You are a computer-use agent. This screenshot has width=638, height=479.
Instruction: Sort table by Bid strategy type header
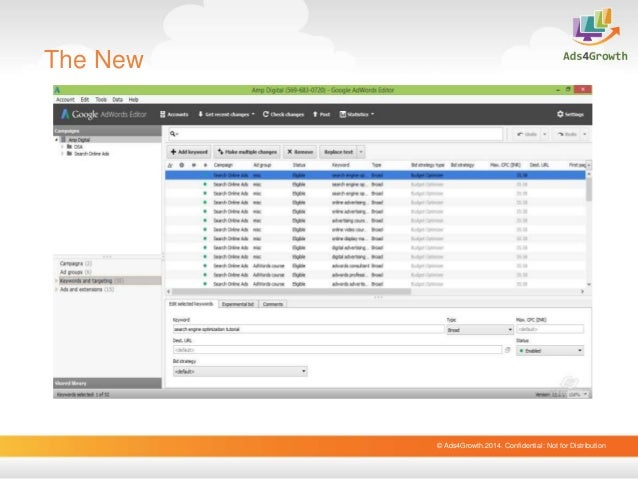coord(428,165)
